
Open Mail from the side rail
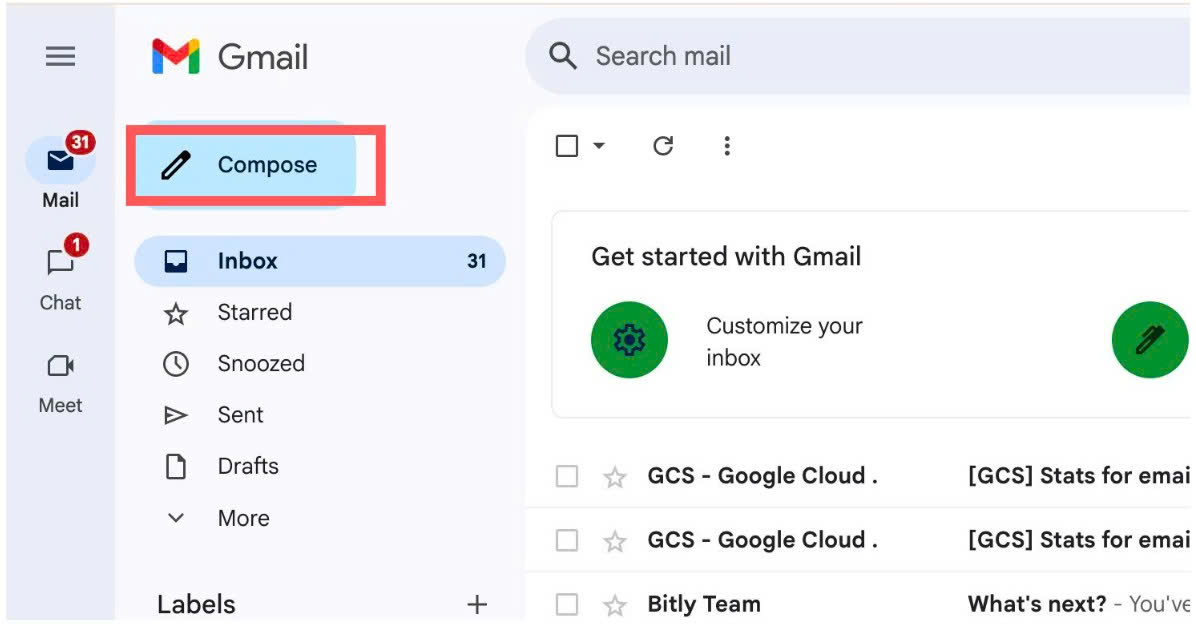[x=60, y=172]
